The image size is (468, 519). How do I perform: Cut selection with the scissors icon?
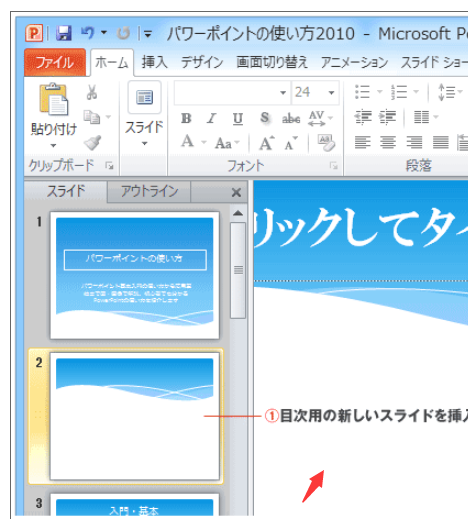click(92, 92)
